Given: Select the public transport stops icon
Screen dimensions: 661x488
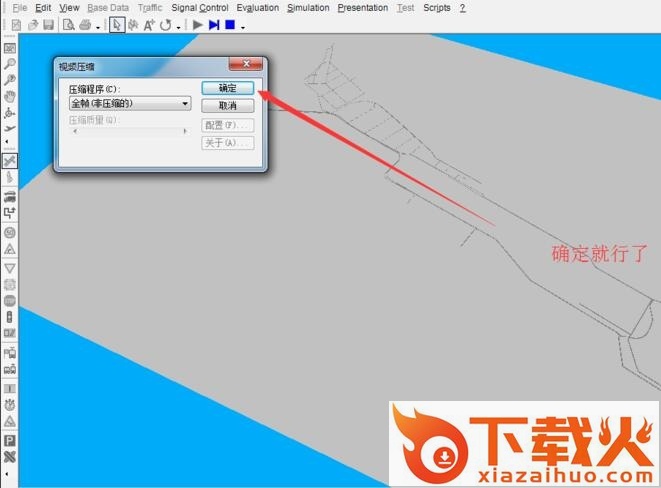Looking at the screenshot, I should tap(10, 352).
